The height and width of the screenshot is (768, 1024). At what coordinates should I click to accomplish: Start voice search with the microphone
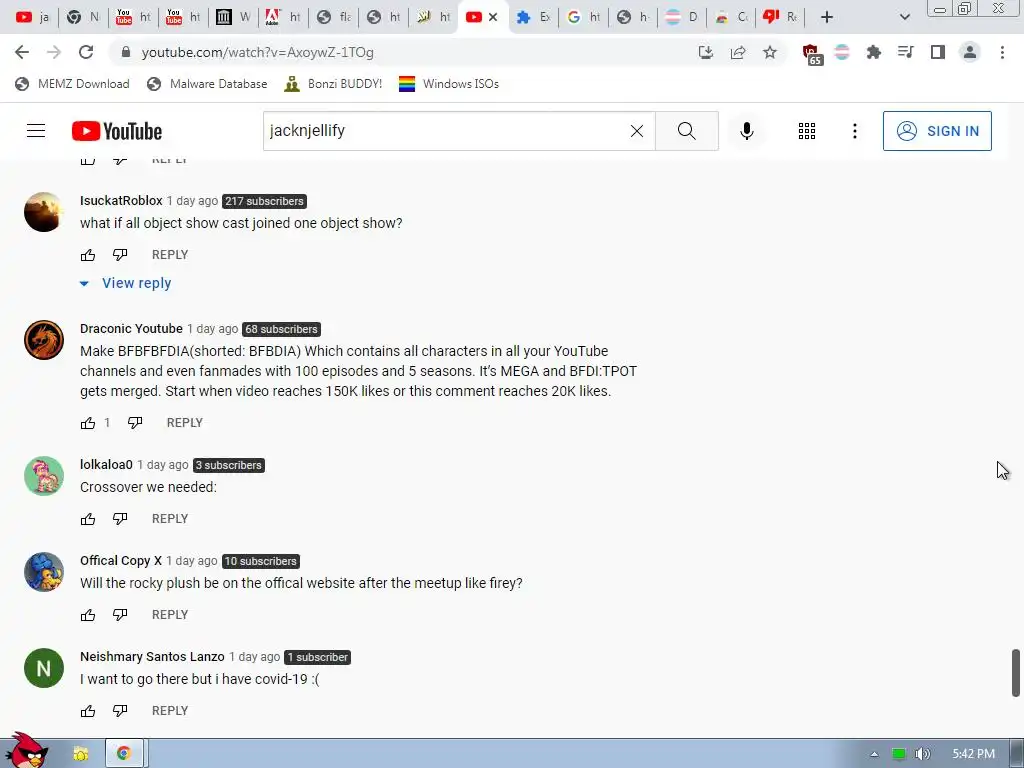pyautogui.click(x=746, y=131)
